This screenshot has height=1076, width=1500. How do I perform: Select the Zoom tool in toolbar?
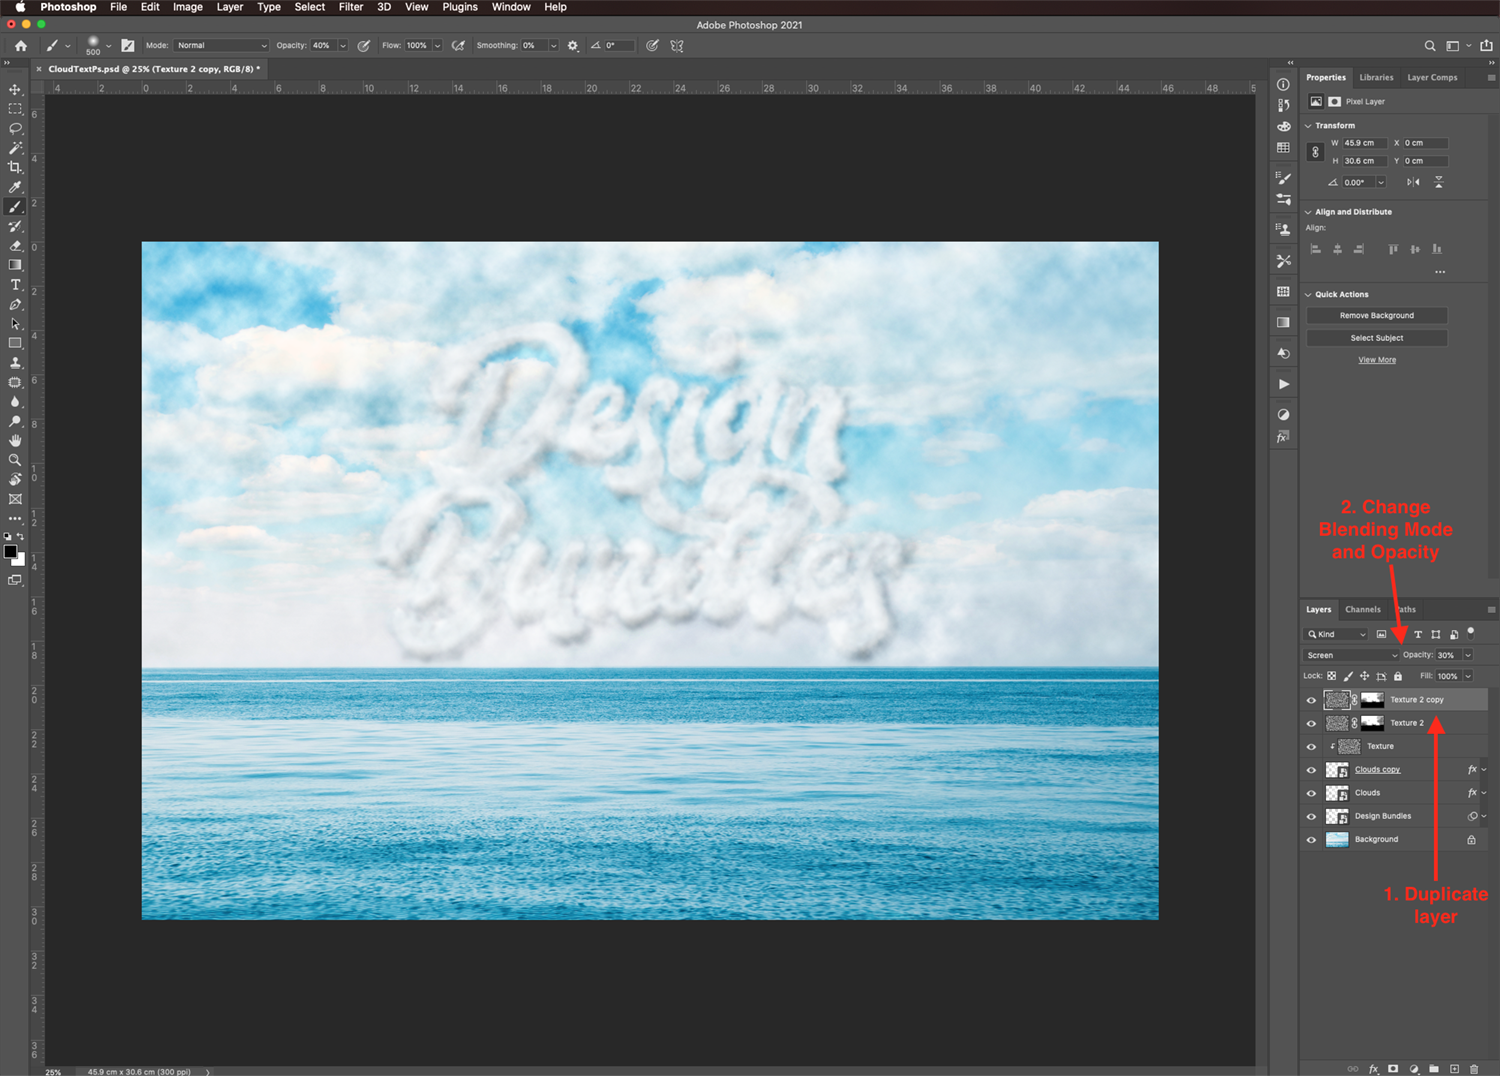tap(15, 460)
